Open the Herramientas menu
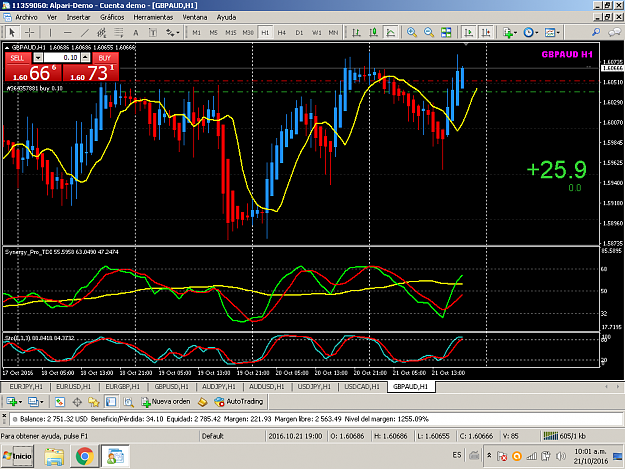 click(153, 17)
